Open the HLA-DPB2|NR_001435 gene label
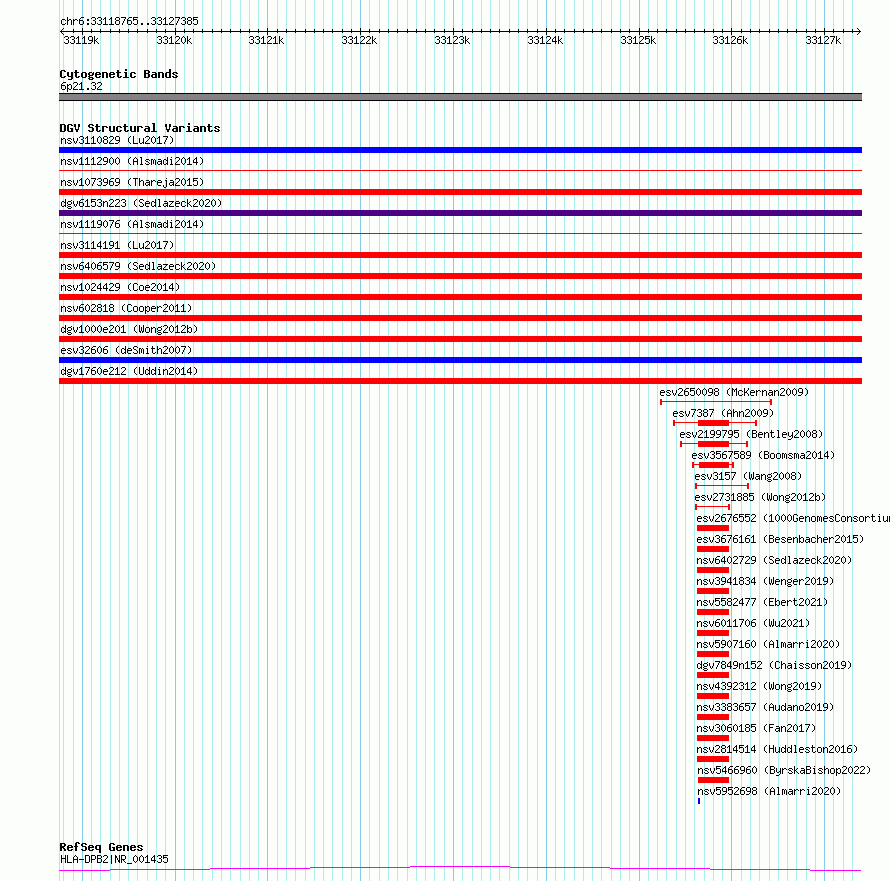 114,859
